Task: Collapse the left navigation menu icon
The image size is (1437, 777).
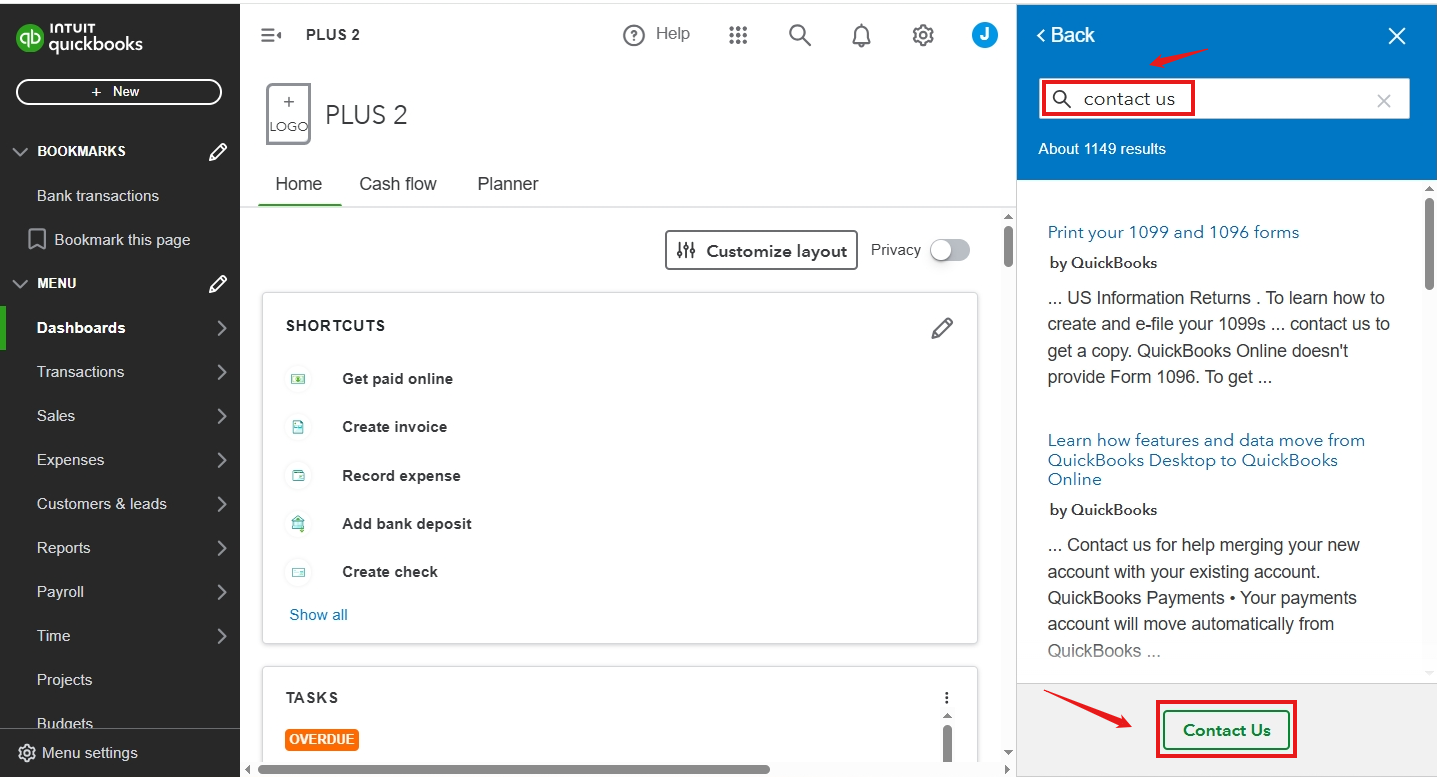Action: 271,35
